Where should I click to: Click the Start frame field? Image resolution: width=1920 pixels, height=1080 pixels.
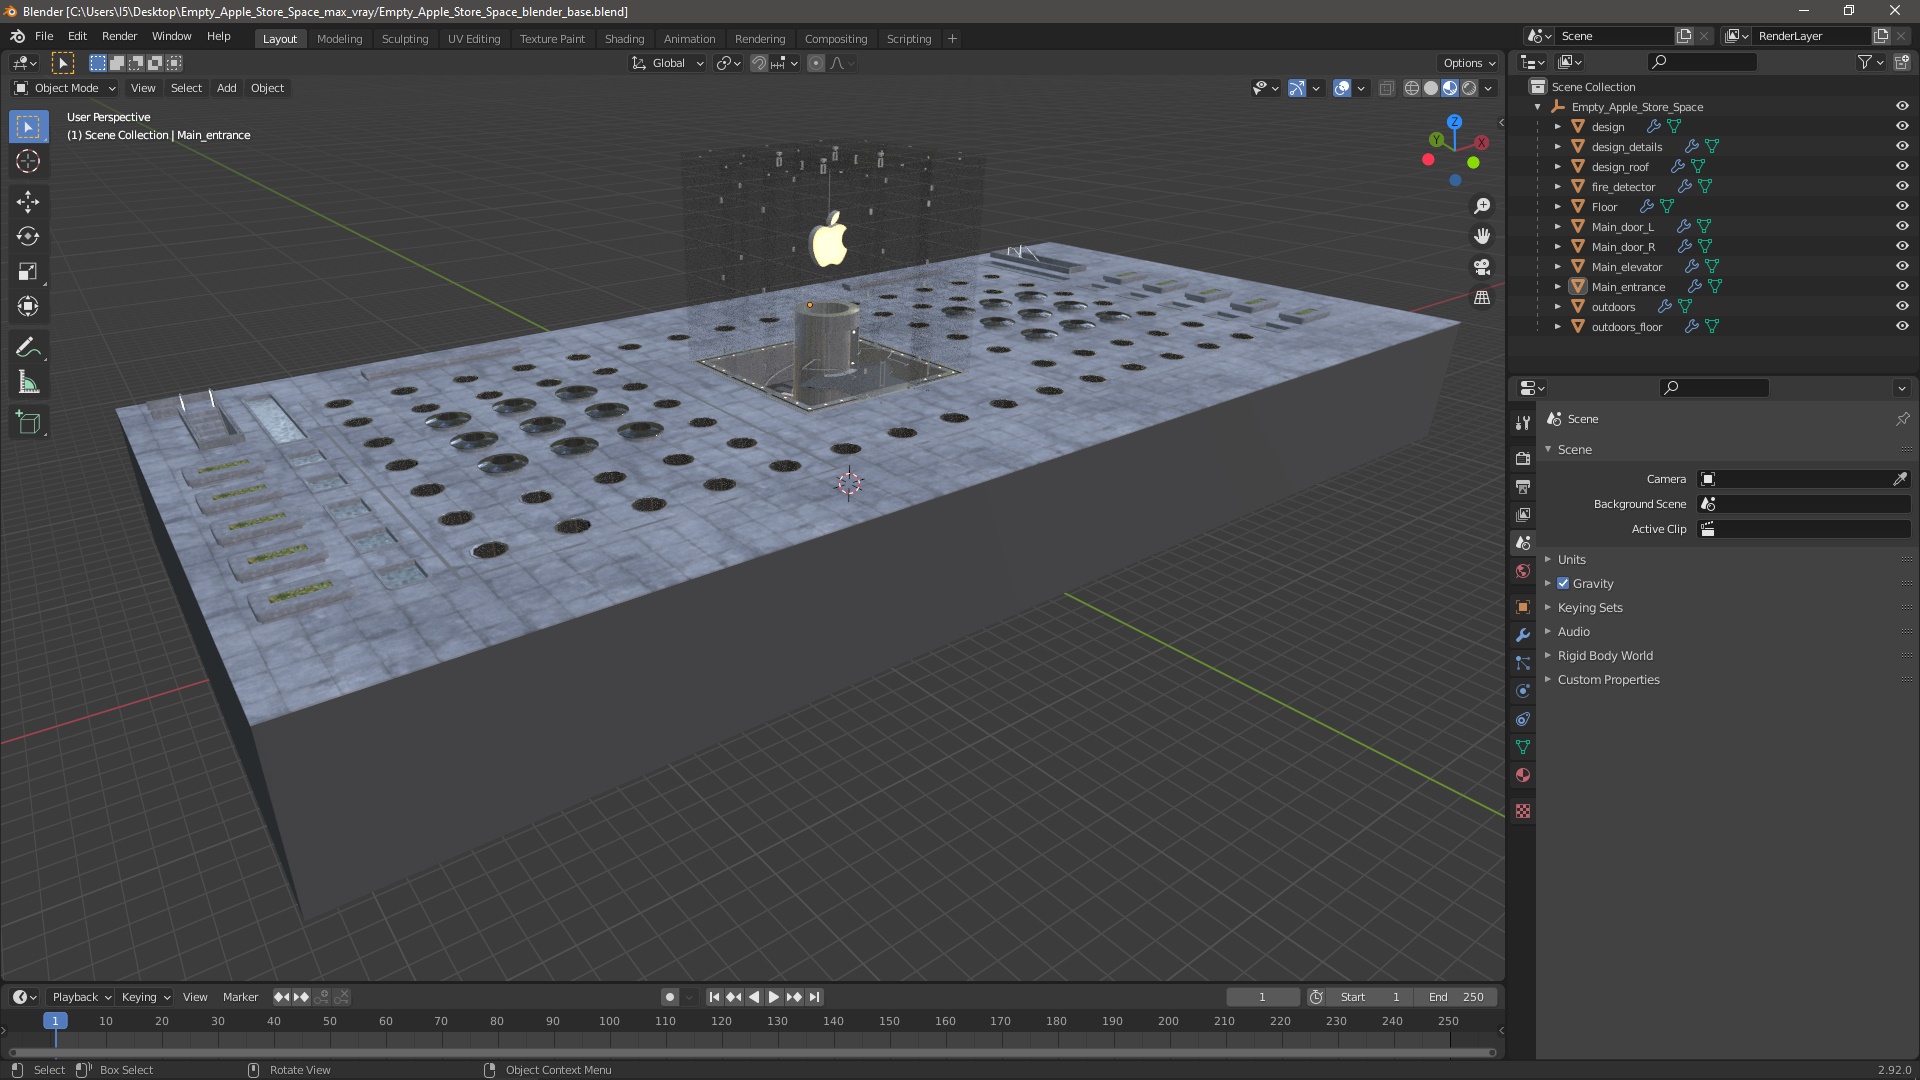pos(1372,997)
